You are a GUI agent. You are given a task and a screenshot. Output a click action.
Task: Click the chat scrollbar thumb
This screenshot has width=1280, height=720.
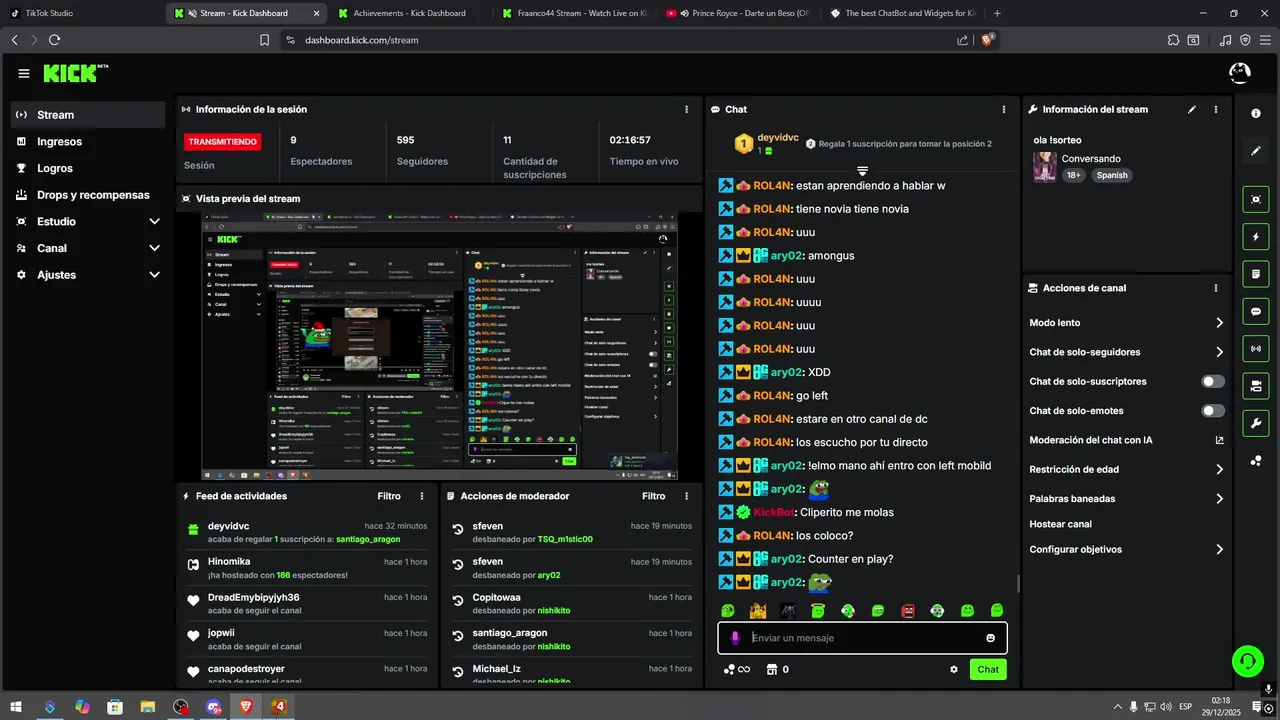(x=1019, y=583)
